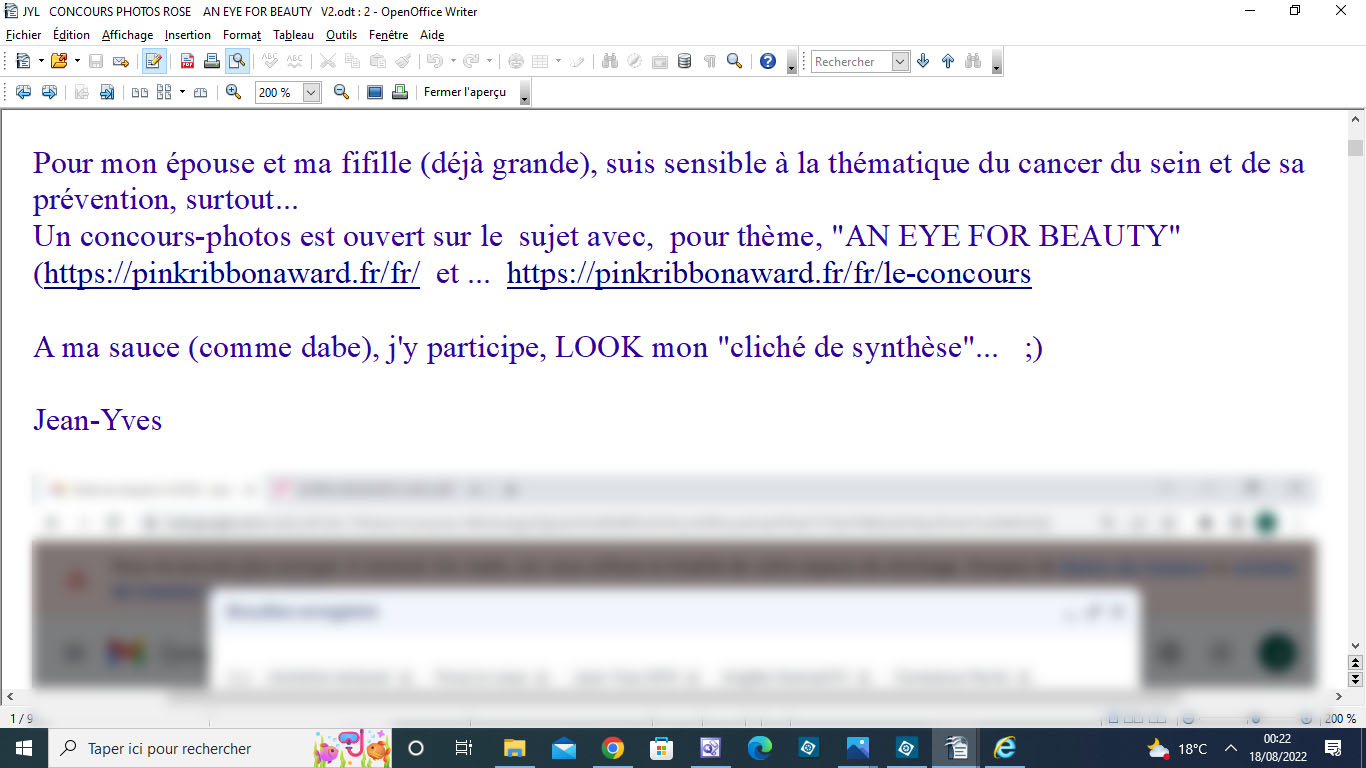Click the Windows Start button

click(23, 748)
